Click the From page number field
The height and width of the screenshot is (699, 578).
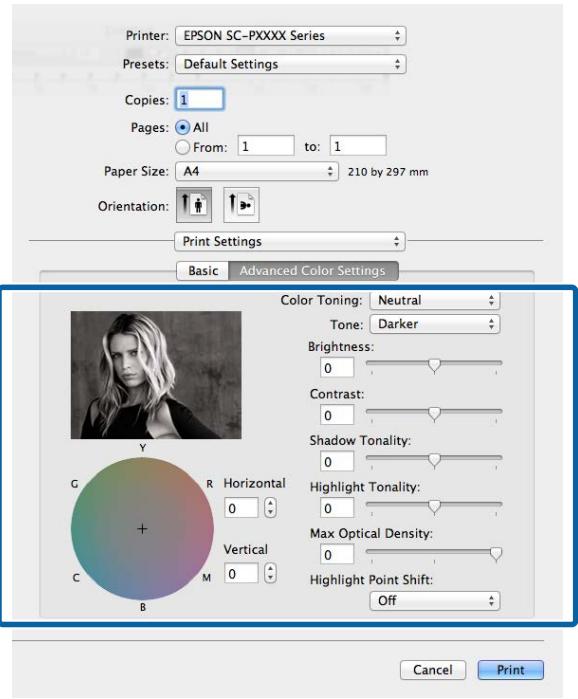pyautogui.click(x=266, y=146)
